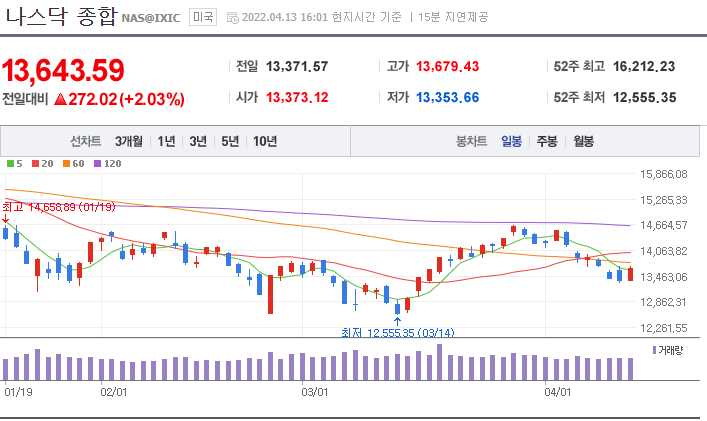Click the 고가 value 13,679.43
The image size is (707, 421).
(448, 67)
